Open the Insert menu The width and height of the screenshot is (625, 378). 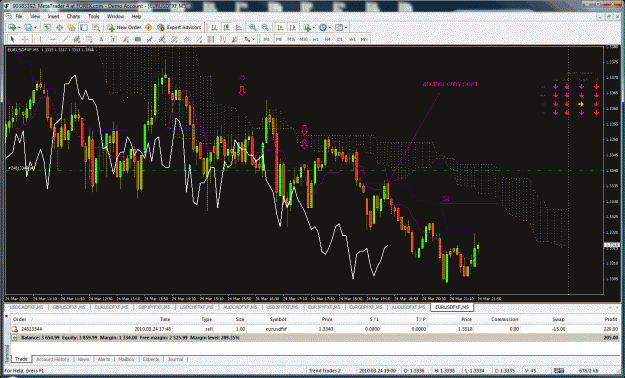pos(53,16)
